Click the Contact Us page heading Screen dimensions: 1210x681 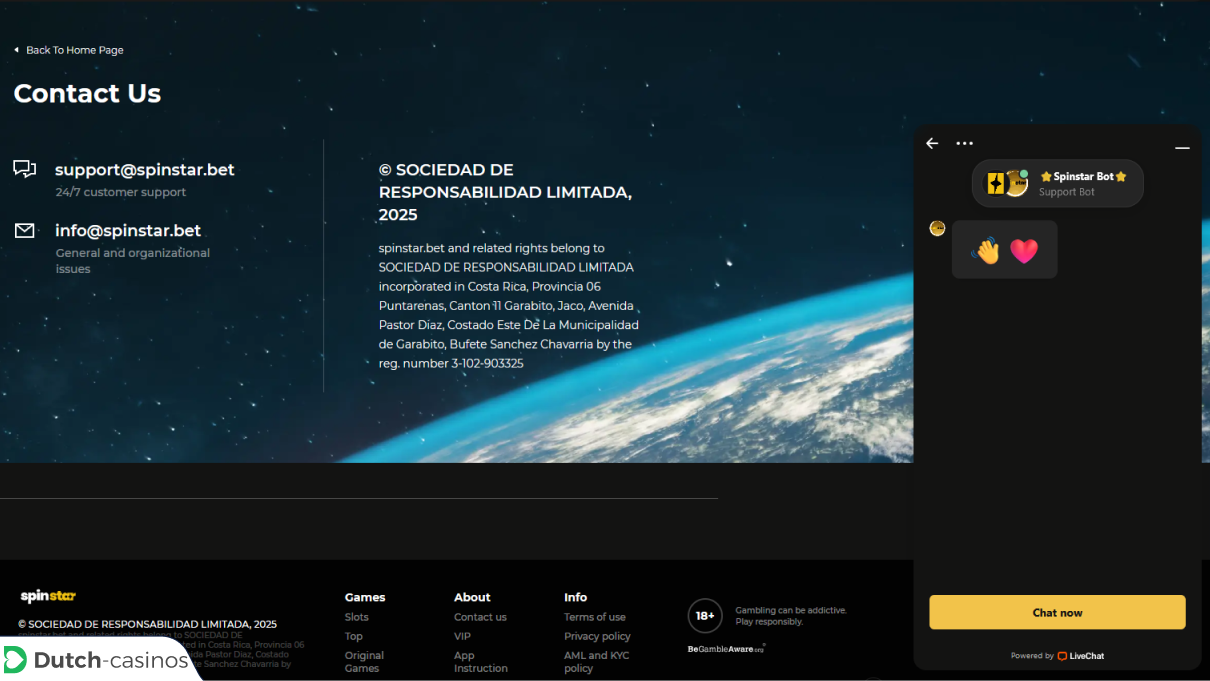(x=87, y=93)
